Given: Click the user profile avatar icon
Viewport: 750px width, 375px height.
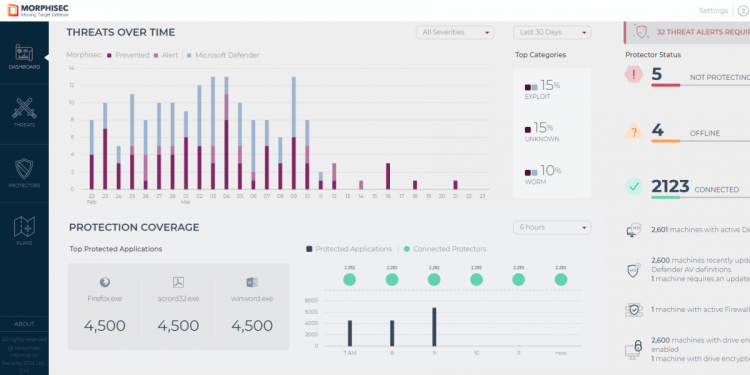Looking at the screenshot, I should (743, 11).
